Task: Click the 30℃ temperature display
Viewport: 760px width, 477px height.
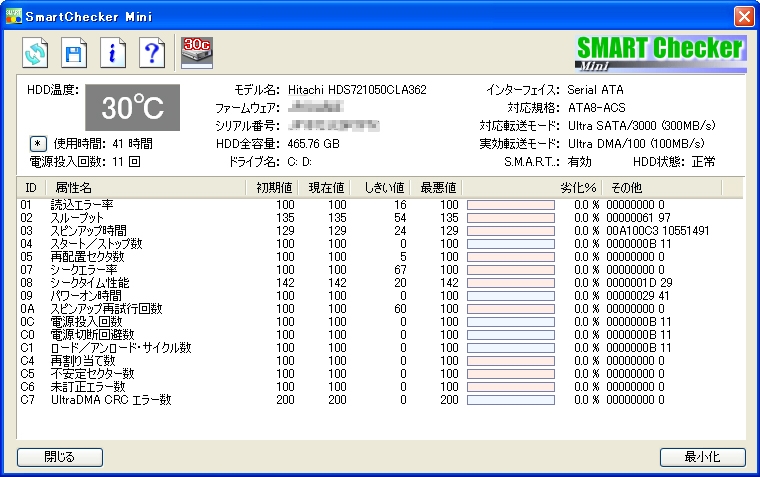Action: point(132,108)
